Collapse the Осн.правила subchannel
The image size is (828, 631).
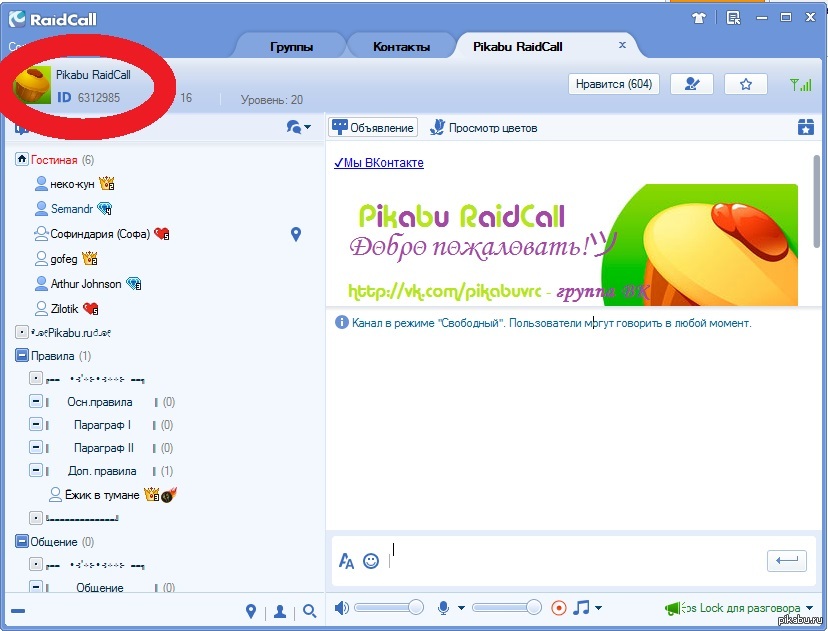click(x=35, y=401)
